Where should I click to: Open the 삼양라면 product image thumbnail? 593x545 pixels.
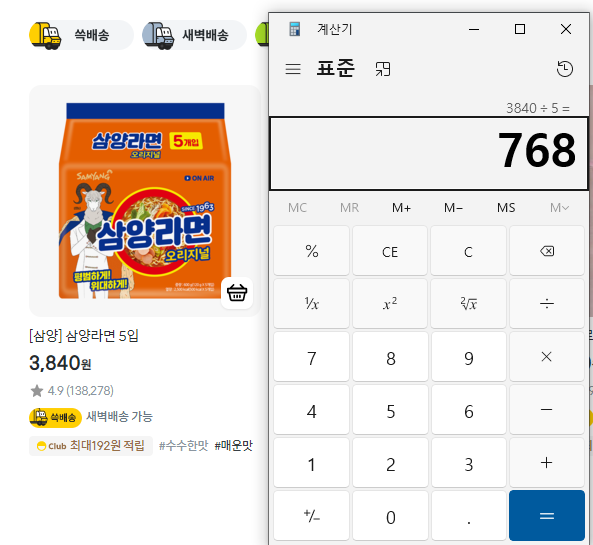click(145, 201)
